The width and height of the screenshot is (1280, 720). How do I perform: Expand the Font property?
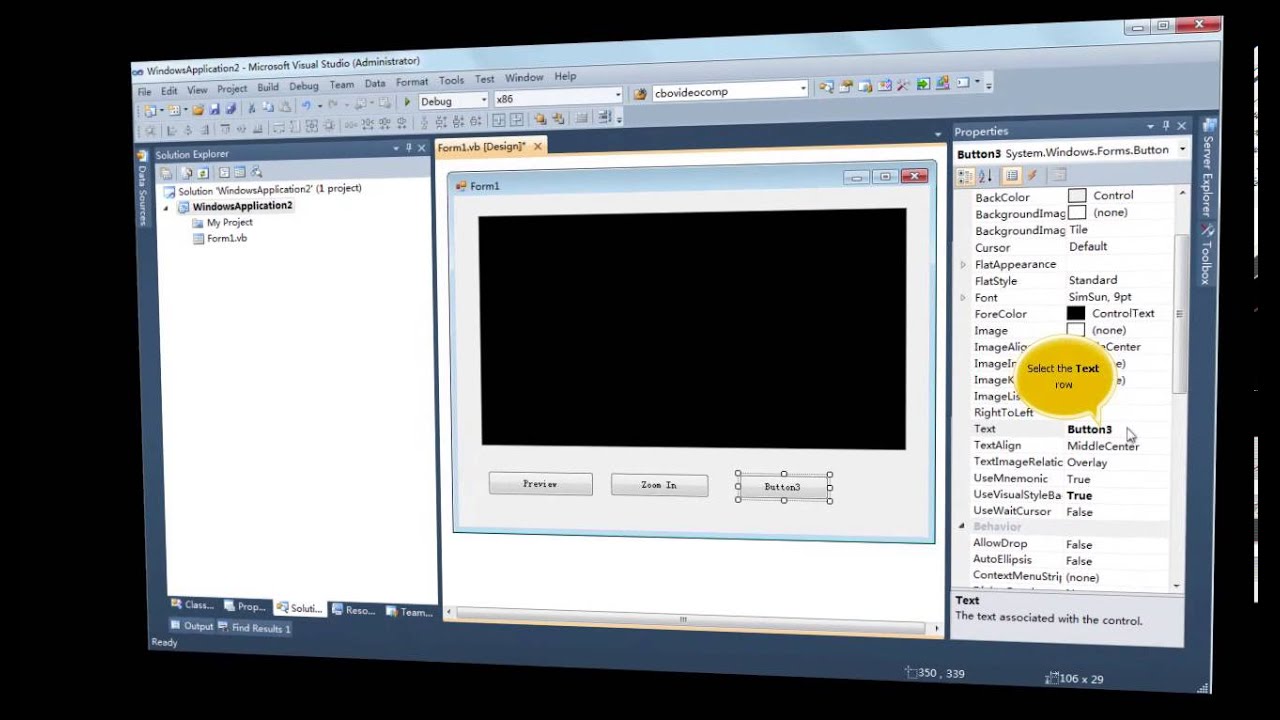click(x=963, y=298)
